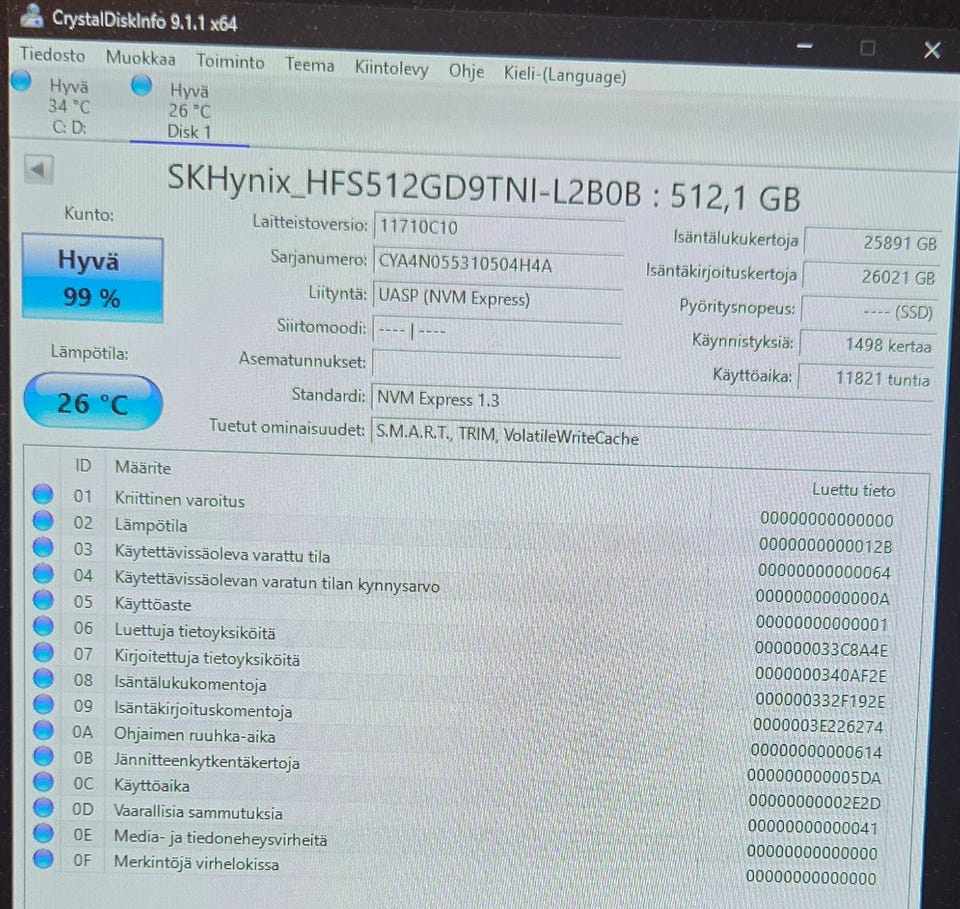The image size is (960, 909).
Task: Click status icon for 07 Kirjoitettuja tietoyksiköitä
Action: (x=43, y=653)
